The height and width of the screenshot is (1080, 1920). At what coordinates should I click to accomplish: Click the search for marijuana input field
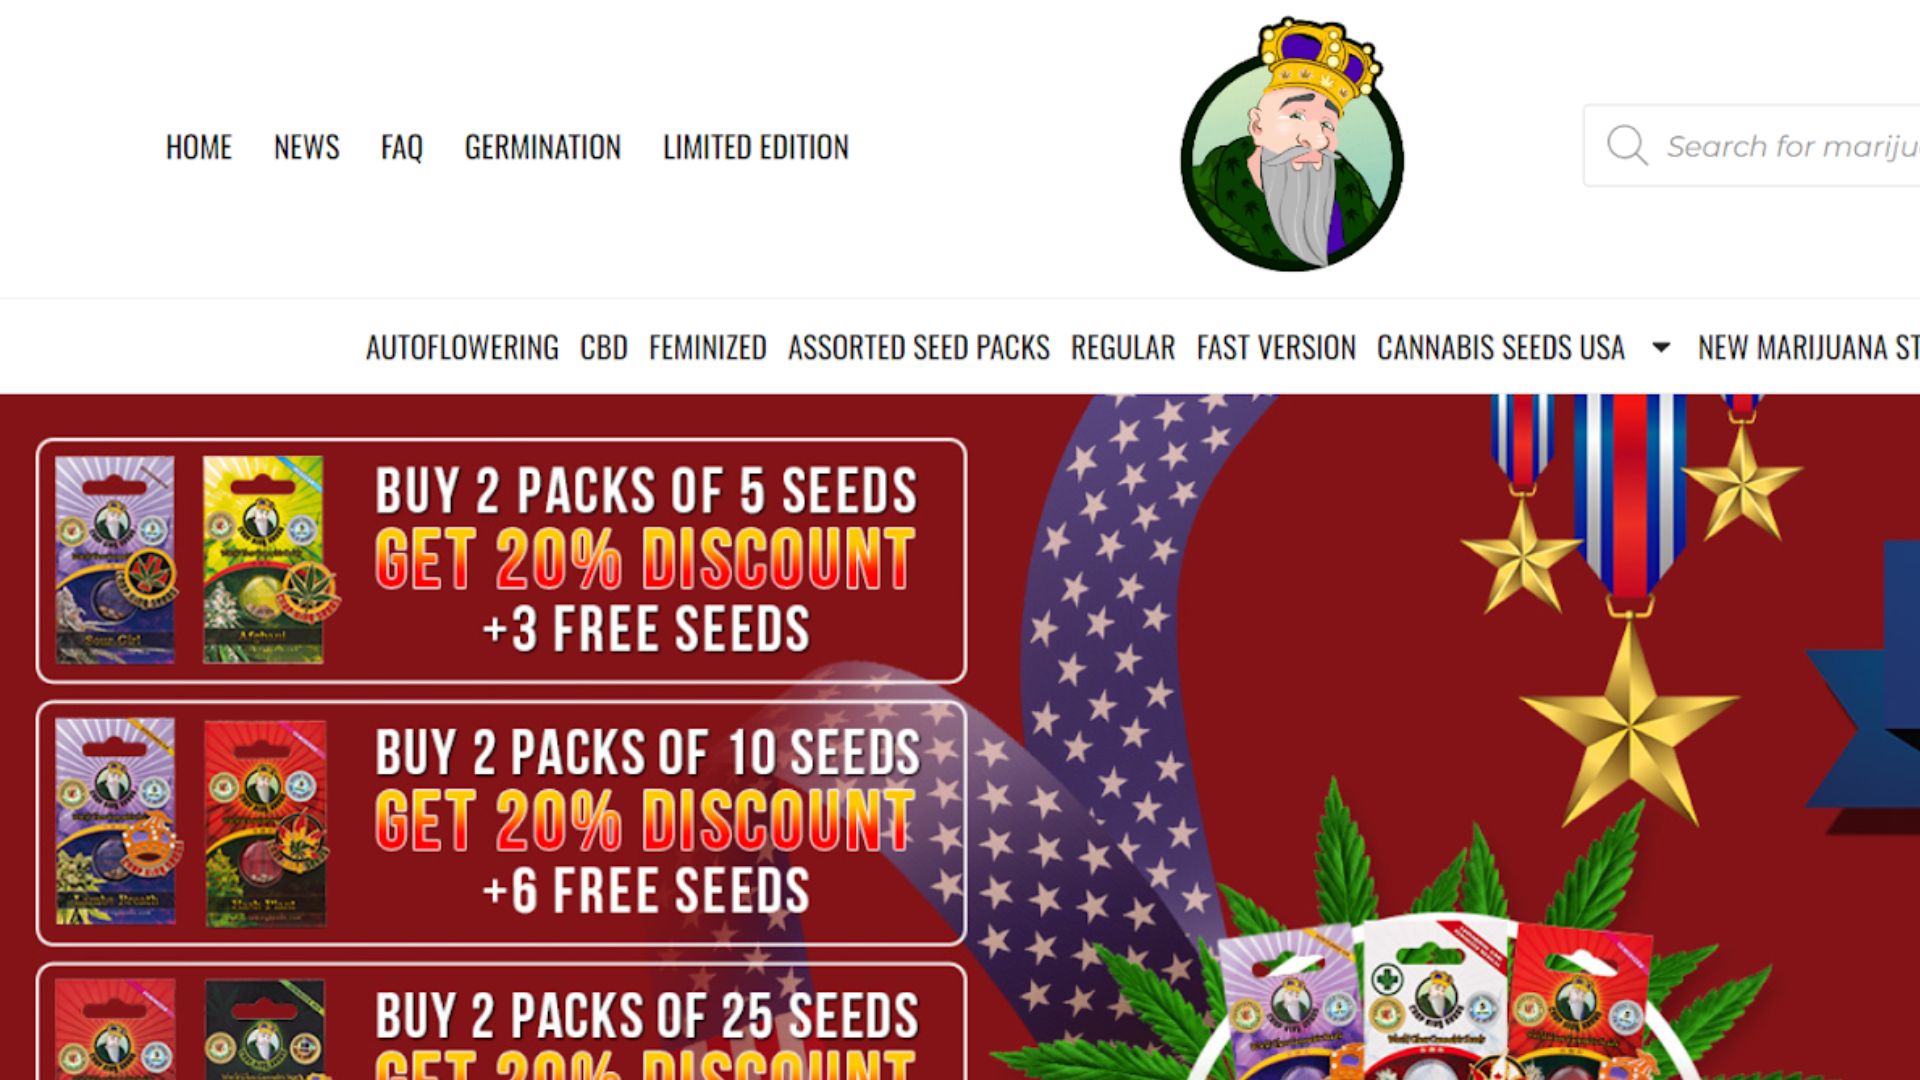pos(1751,146)
